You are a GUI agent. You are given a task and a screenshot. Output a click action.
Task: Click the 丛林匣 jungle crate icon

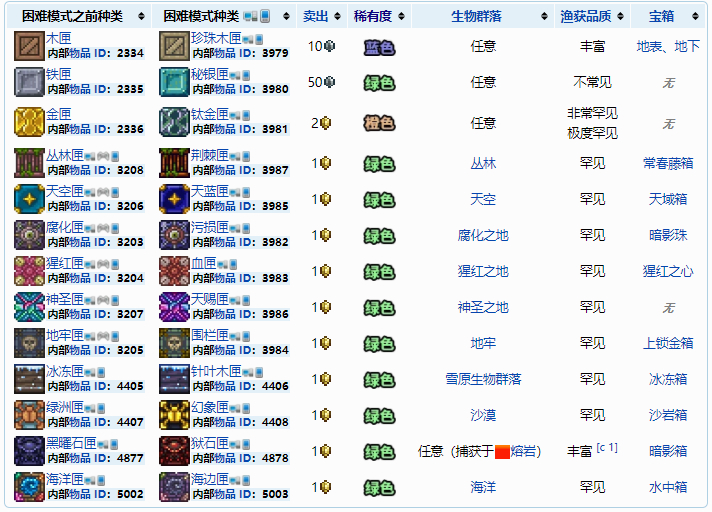[29, 163]
